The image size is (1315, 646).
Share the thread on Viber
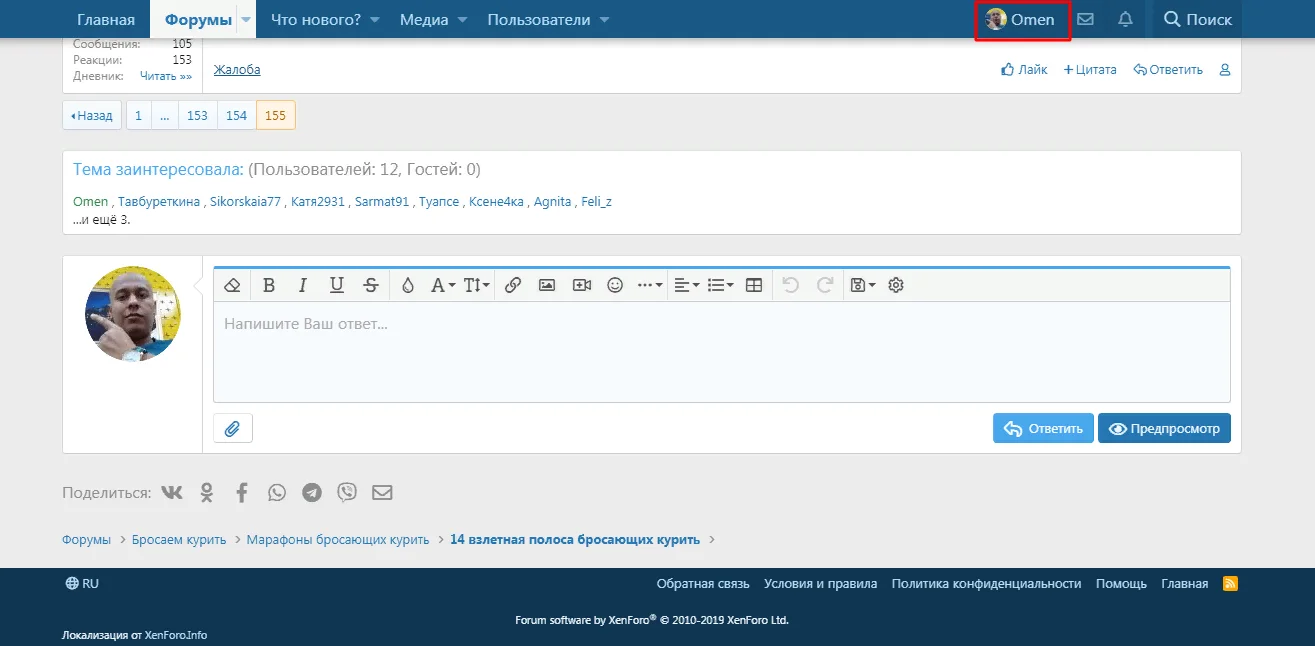point(347,492)
